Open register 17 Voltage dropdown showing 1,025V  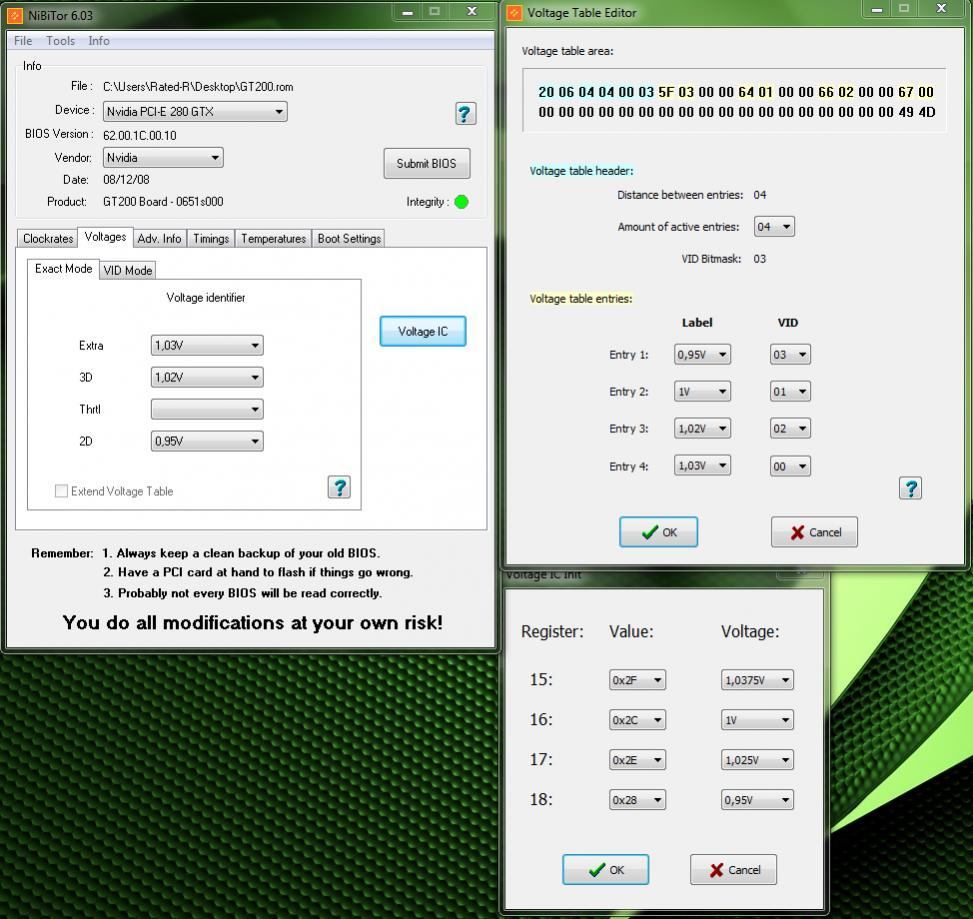pos(757,760)
